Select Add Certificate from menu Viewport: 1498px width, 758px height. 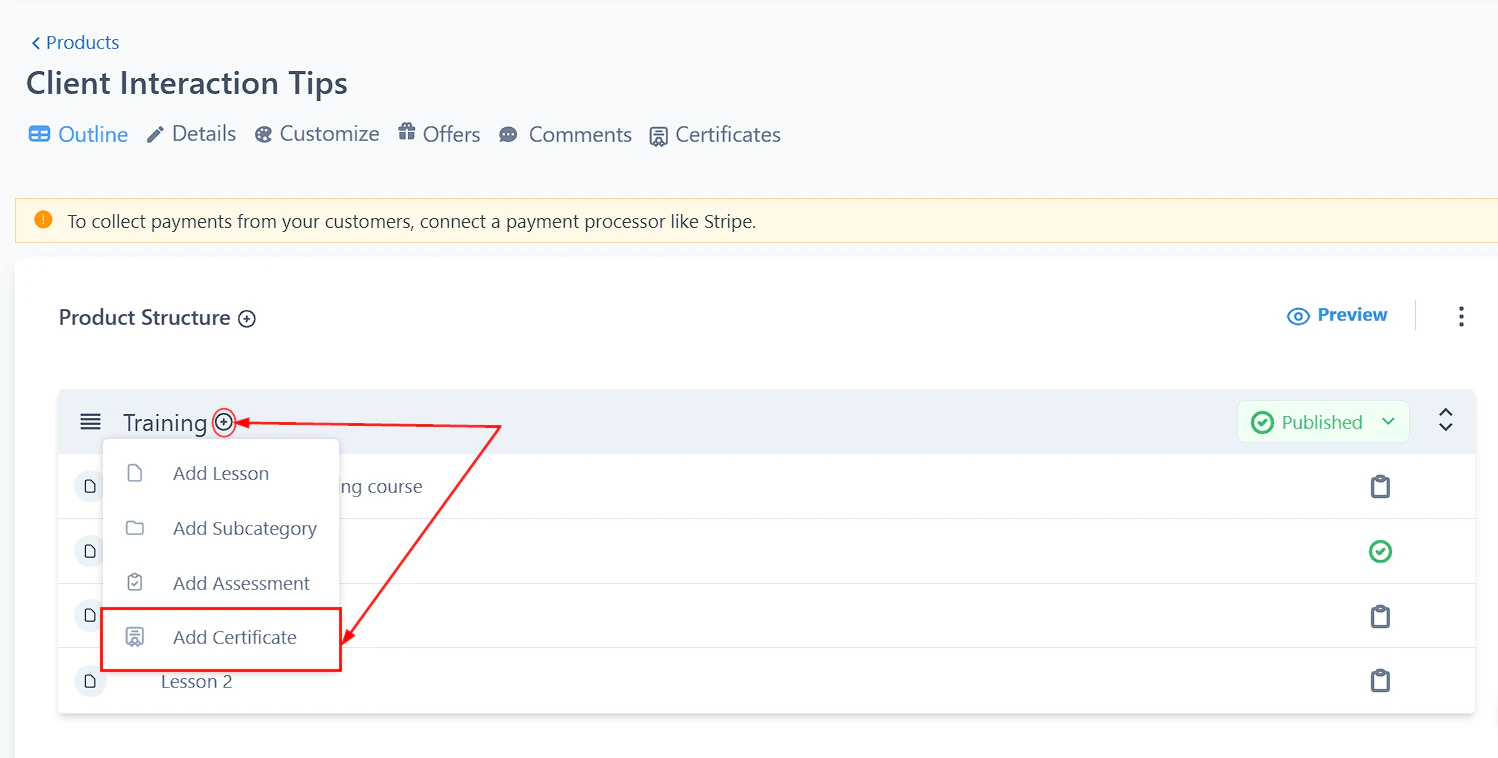tap(221, 638)
